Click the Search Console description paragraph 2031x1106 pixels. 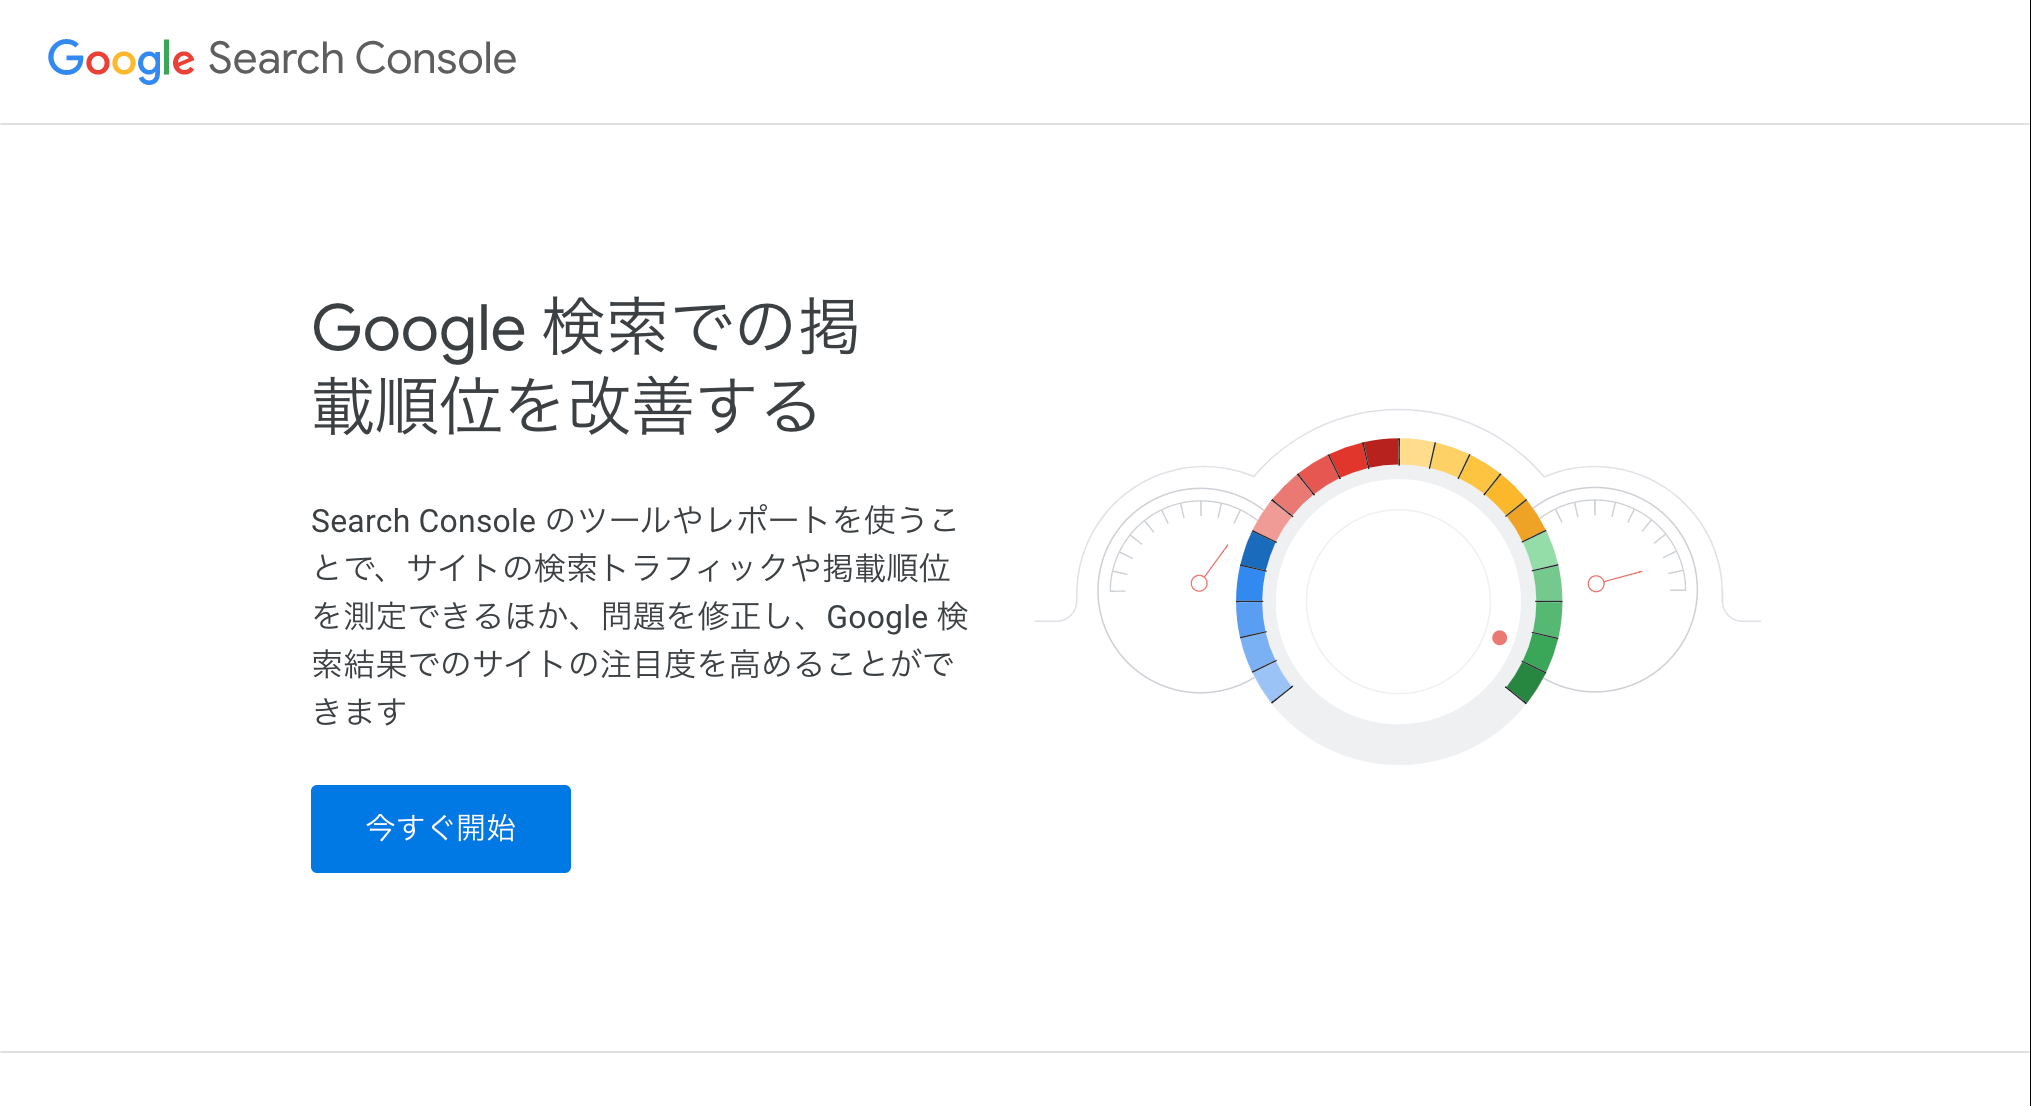640,615
